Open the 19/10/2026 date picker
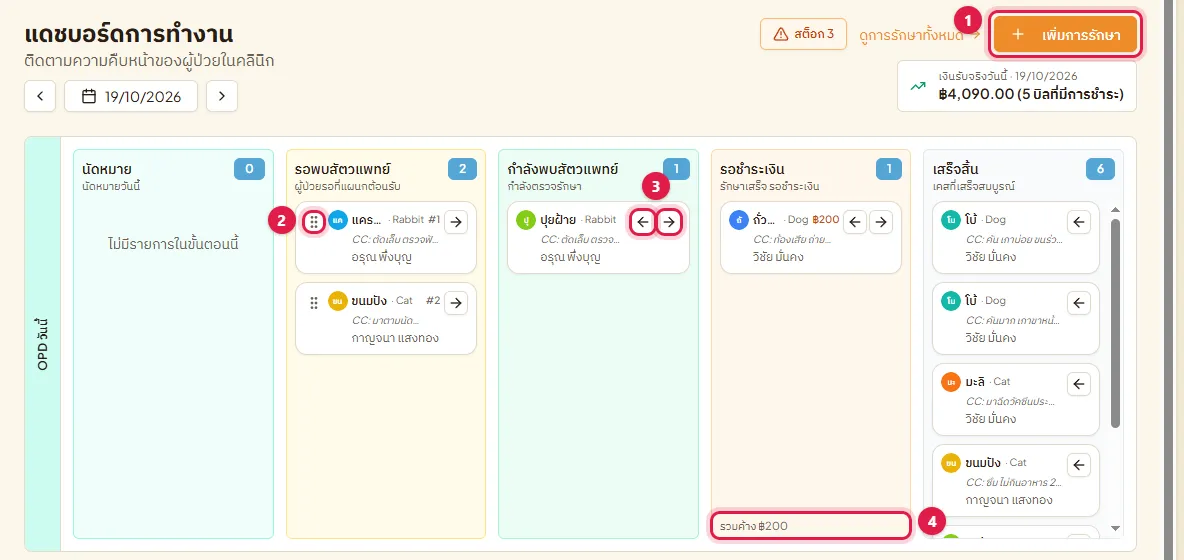 point(131,96)
